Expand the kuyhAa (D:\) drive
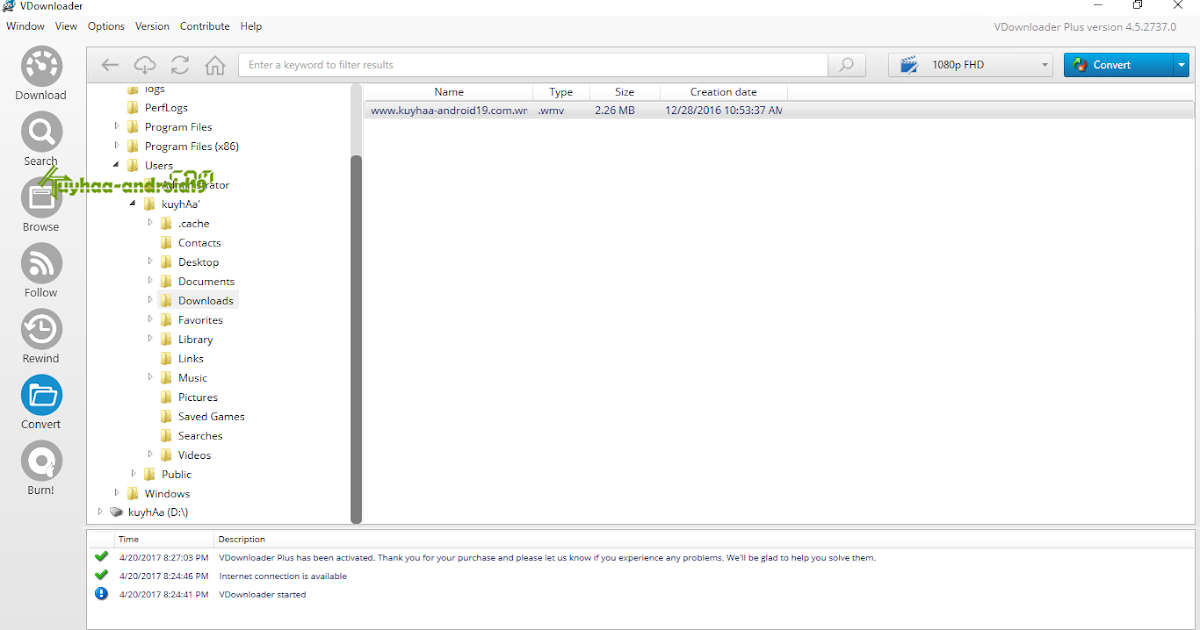 pyautogui.click(x=100, y=512)
